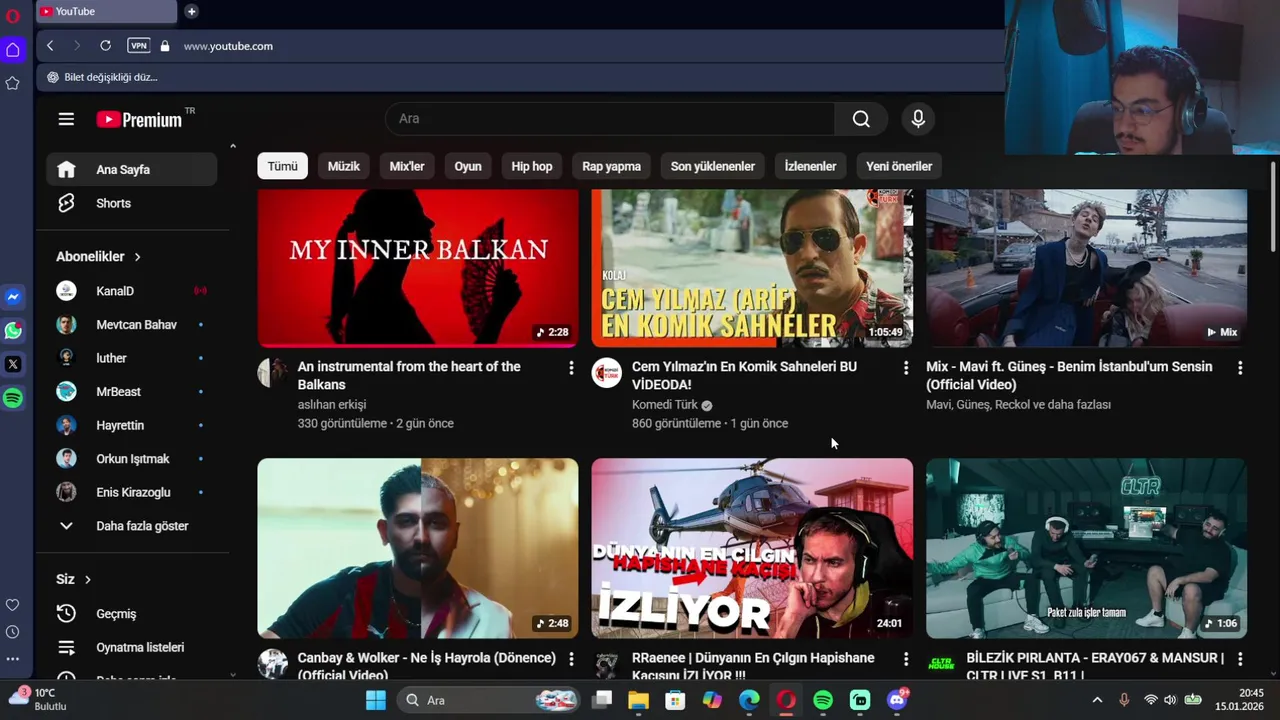Click the magnifier search button

click(861, 119)
